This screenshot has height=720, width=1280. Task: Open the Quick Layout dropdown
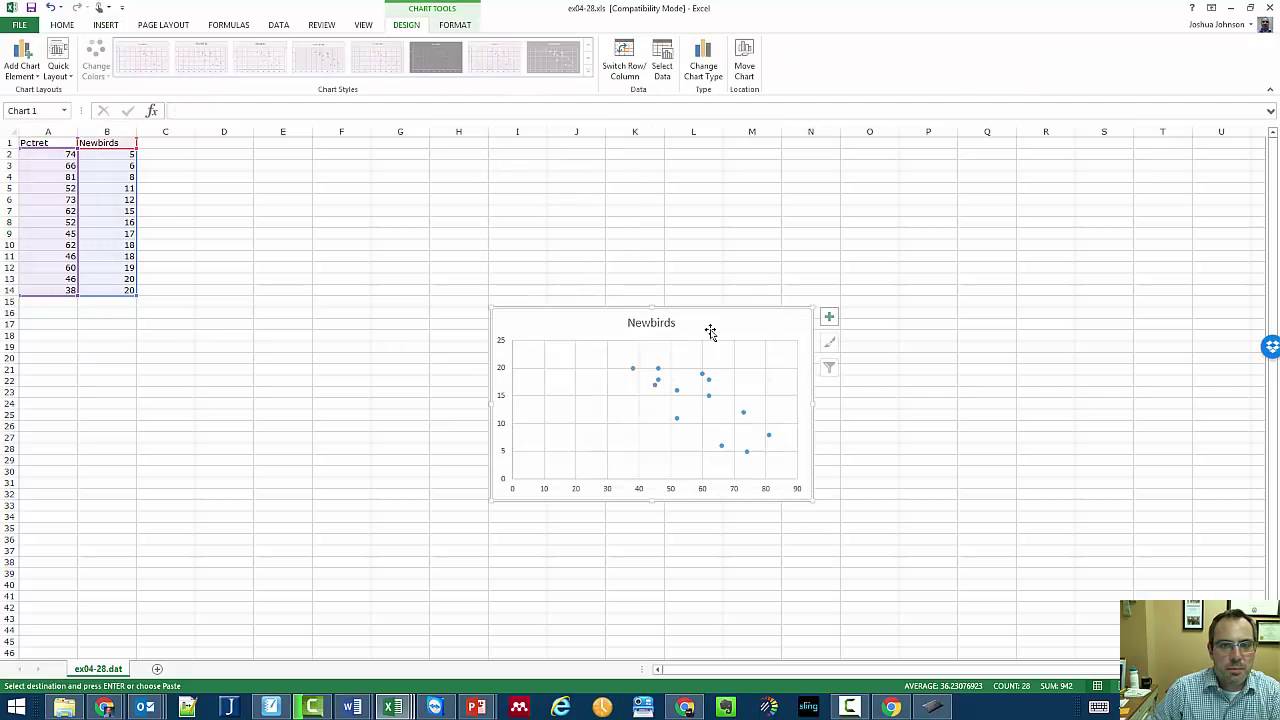58,60
